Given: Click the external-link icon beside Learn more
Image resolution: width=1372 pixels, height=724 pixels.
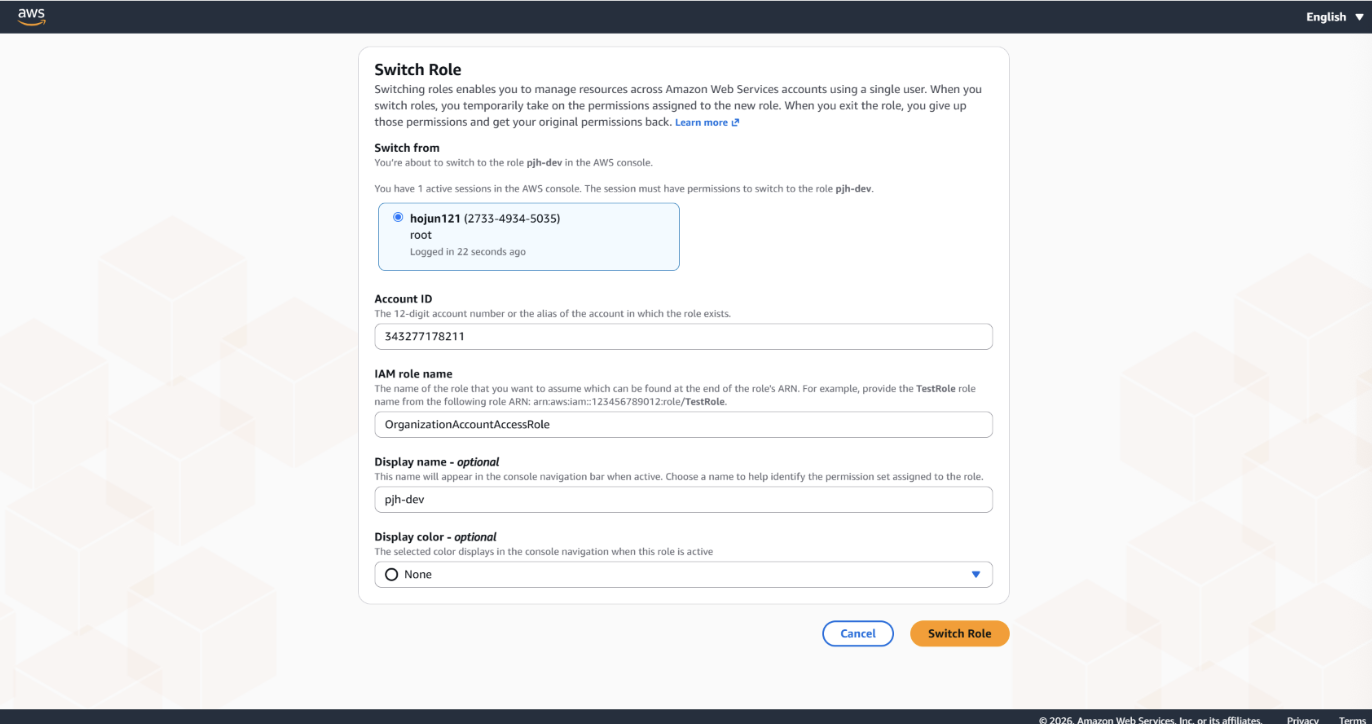Looking at the screenshot, I should [736, 123].
